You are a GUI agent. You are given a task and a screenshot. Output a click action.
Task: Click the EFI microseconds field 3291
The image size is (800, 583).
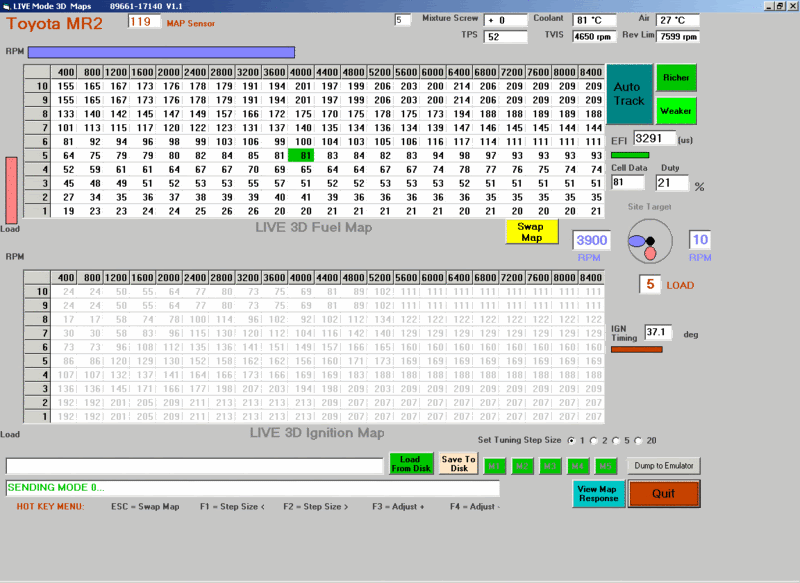click(x=655, y=139)
